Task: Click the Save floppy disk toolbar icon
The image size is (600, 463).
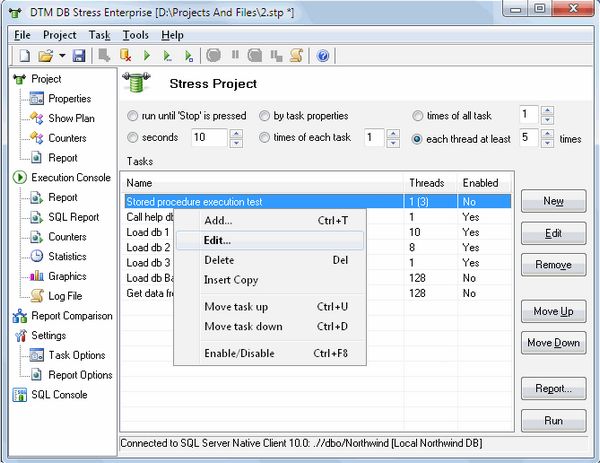Action: click(79, 56)
